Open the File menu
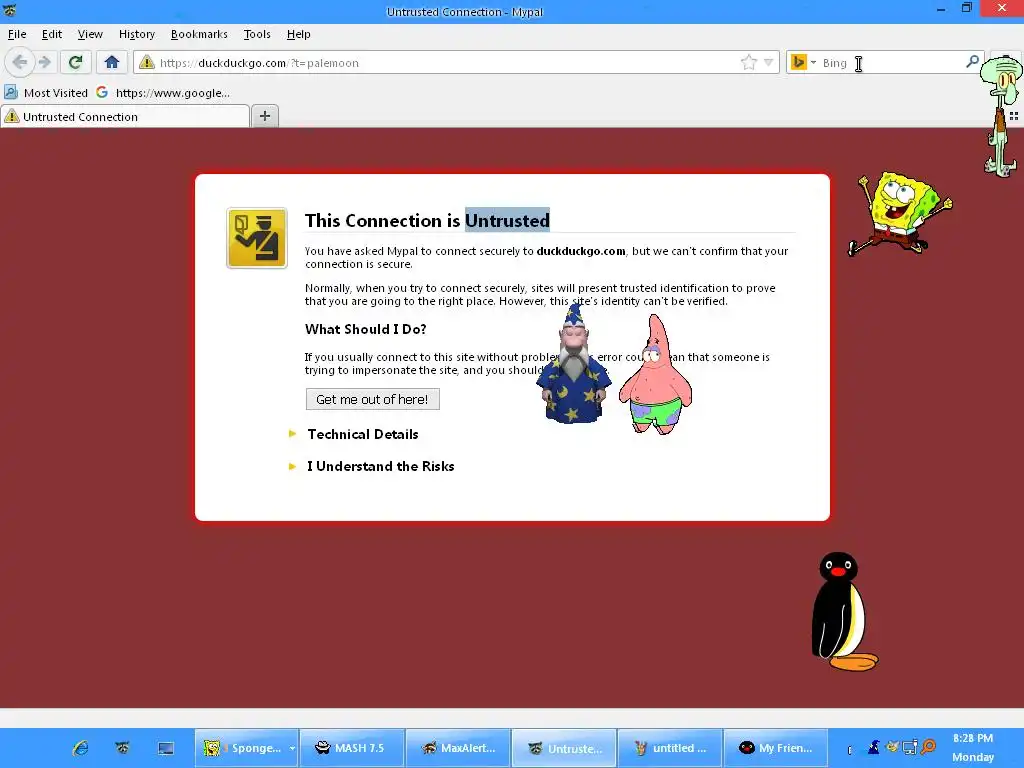 click(17, 34)
